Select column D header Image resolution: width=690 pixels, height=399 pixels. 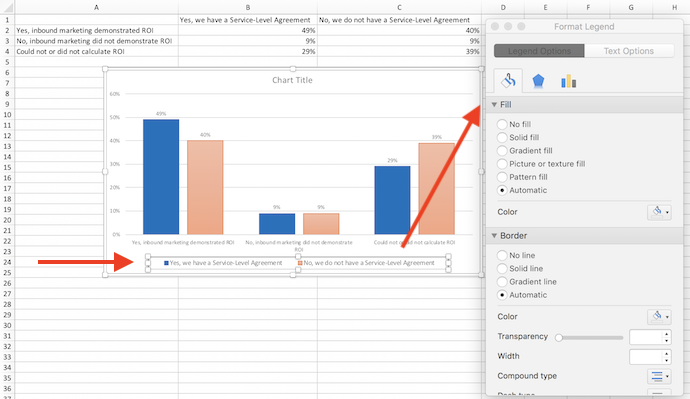click(x=503, y=7)
